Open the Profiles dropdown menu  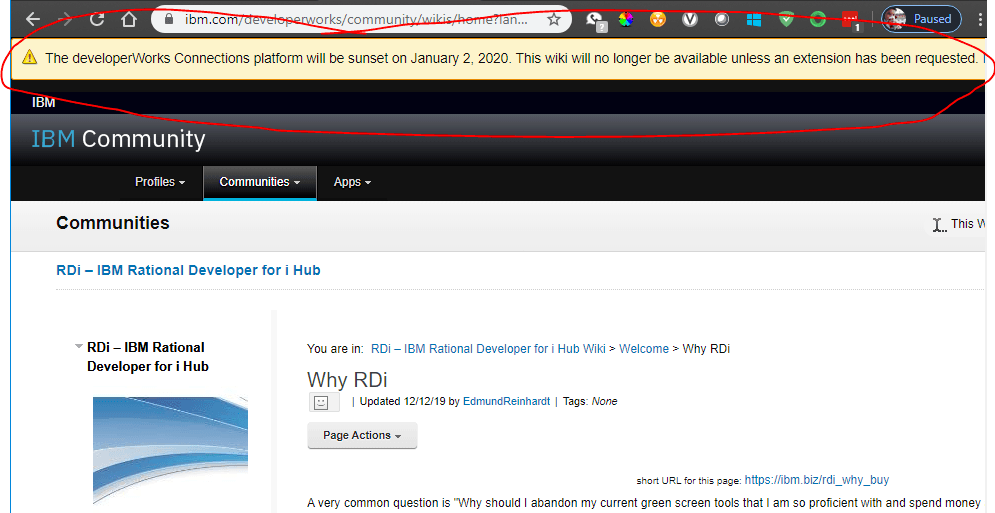click(160, 182)
